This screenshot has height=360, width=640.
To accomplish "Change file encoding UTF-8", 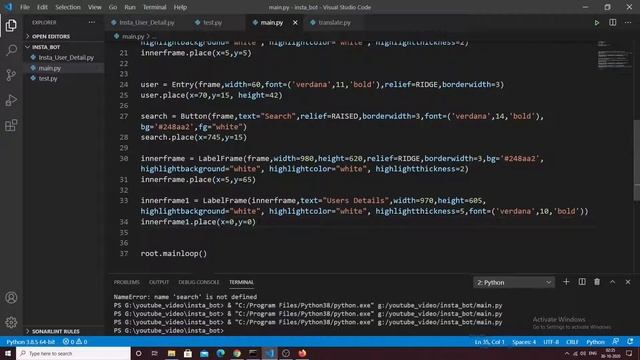I will (x=551, y=342).
